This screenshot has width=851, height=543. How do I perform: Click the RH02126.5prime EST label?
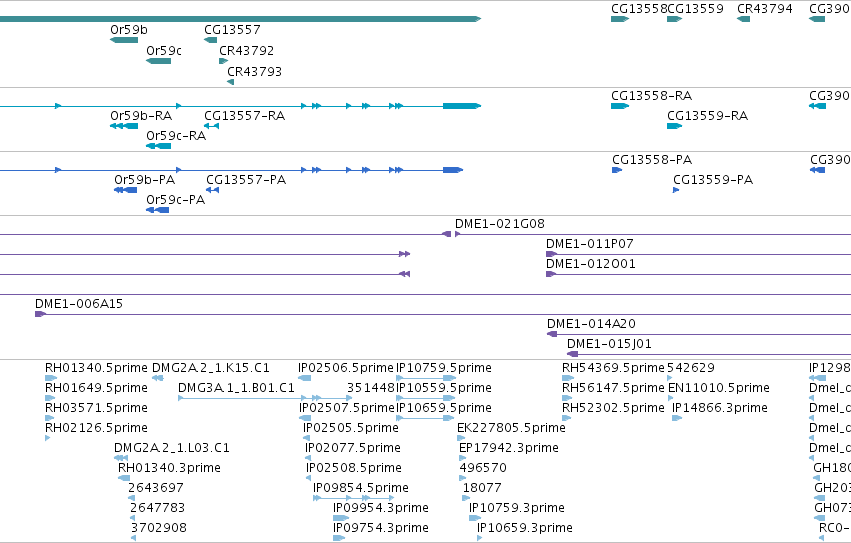[x=96, y=428]
